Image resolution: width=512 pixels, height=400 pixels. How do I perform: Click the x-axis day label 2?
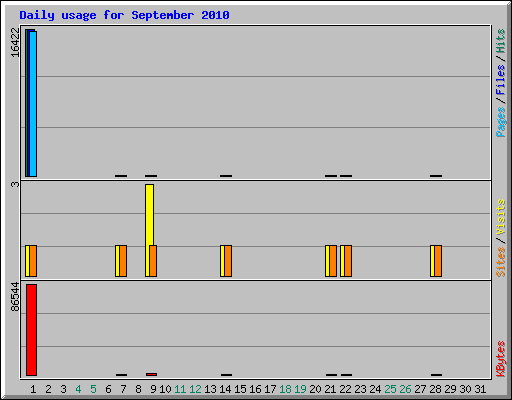(x=48, y=389)
